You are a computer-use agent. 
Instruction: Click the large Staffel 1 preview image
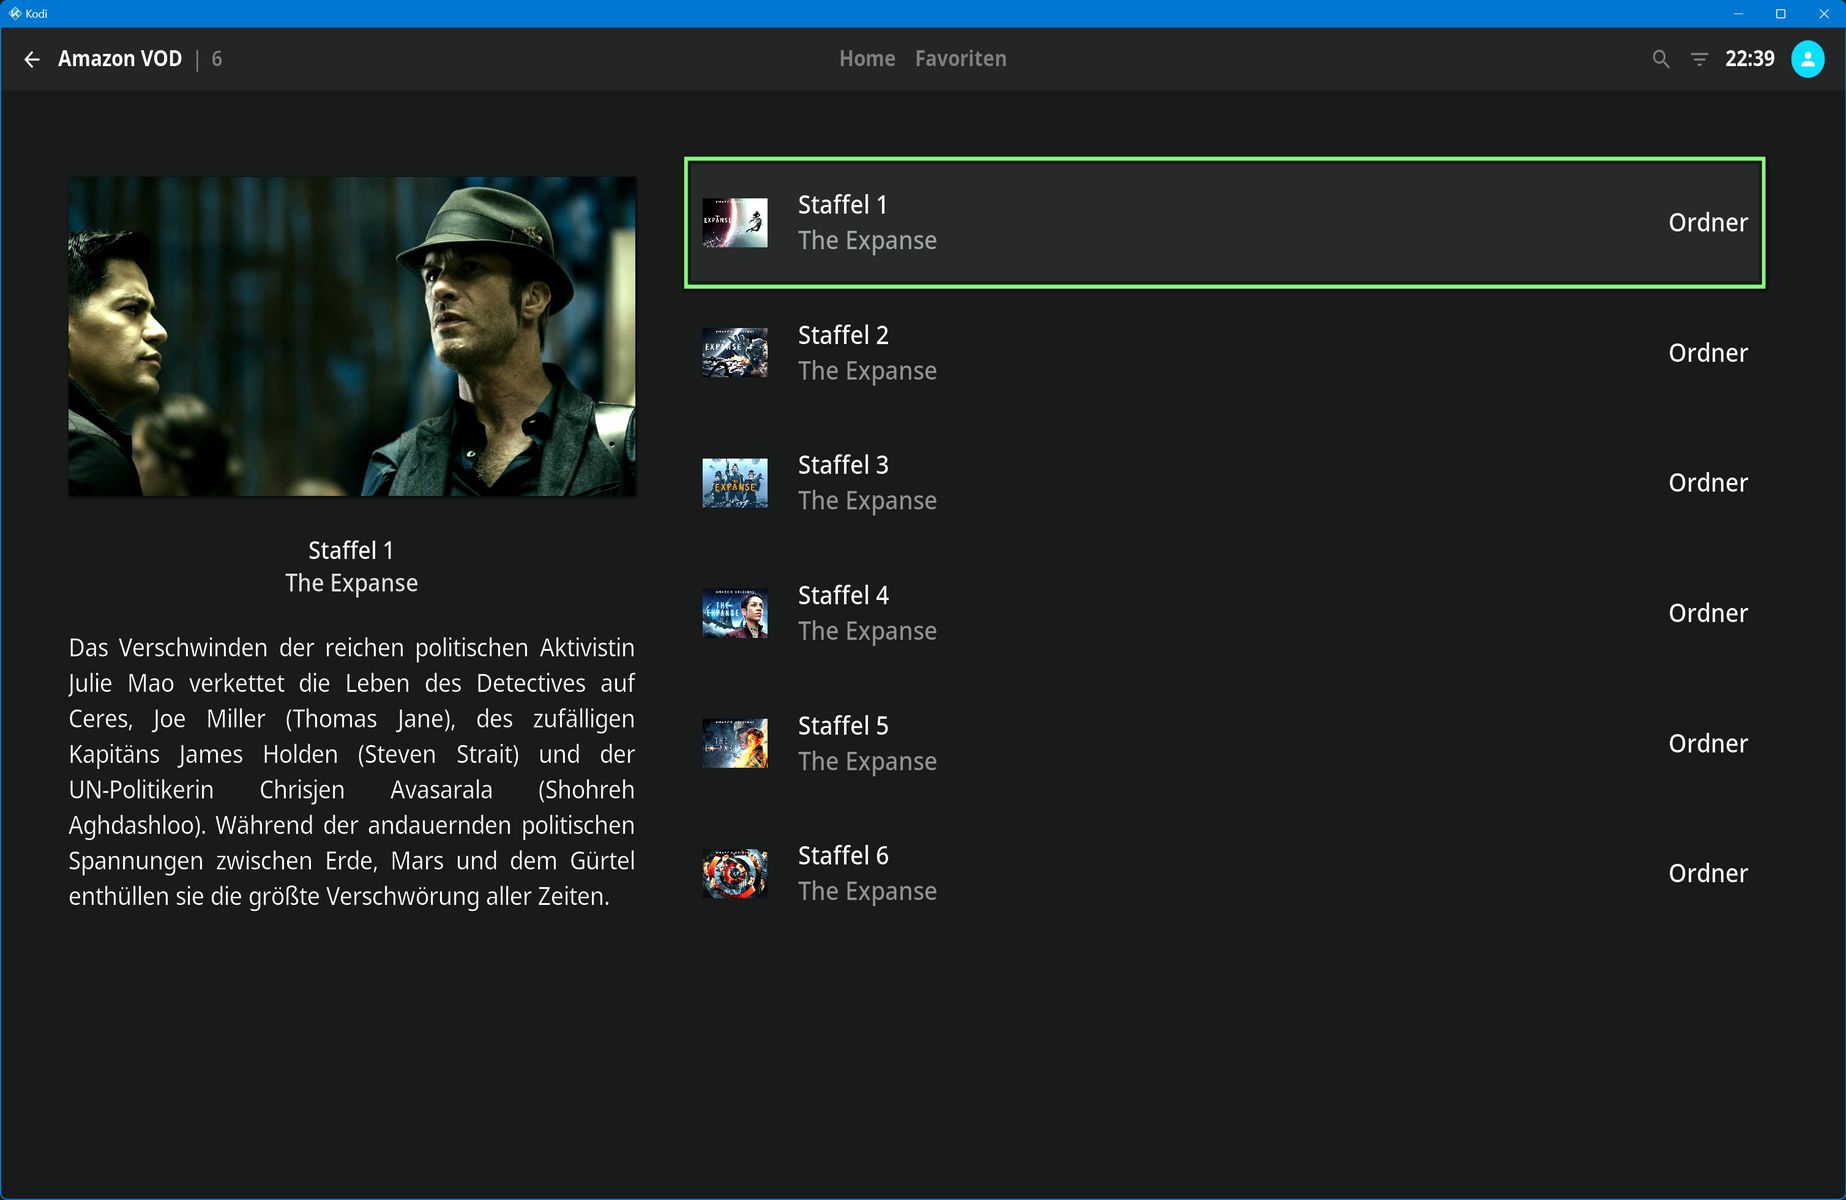click(352, 336)
